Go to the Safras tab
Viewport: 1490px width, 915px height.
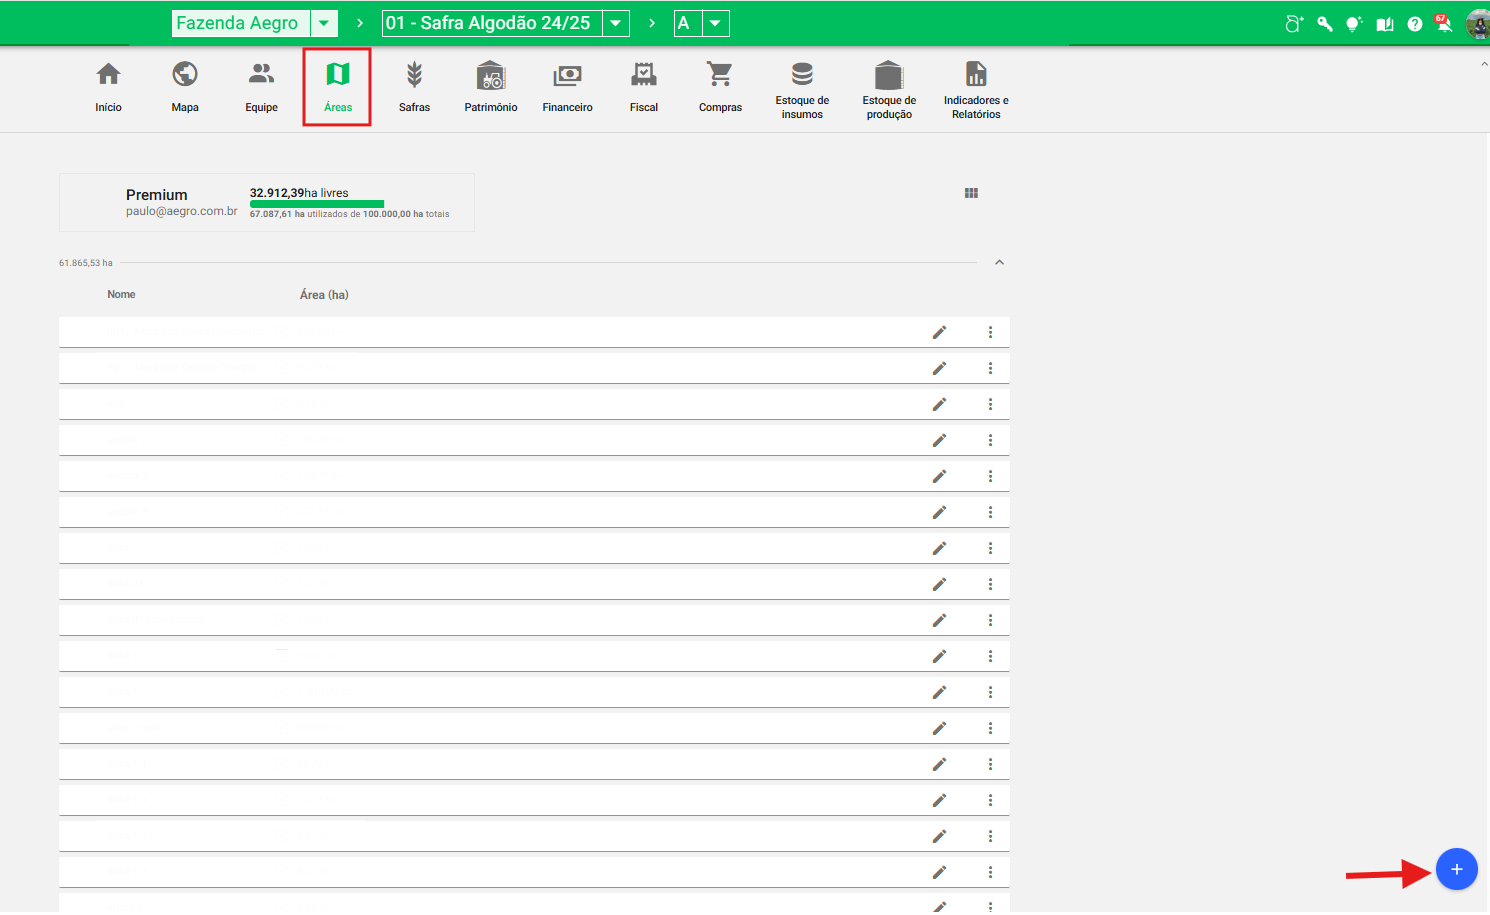414,87
